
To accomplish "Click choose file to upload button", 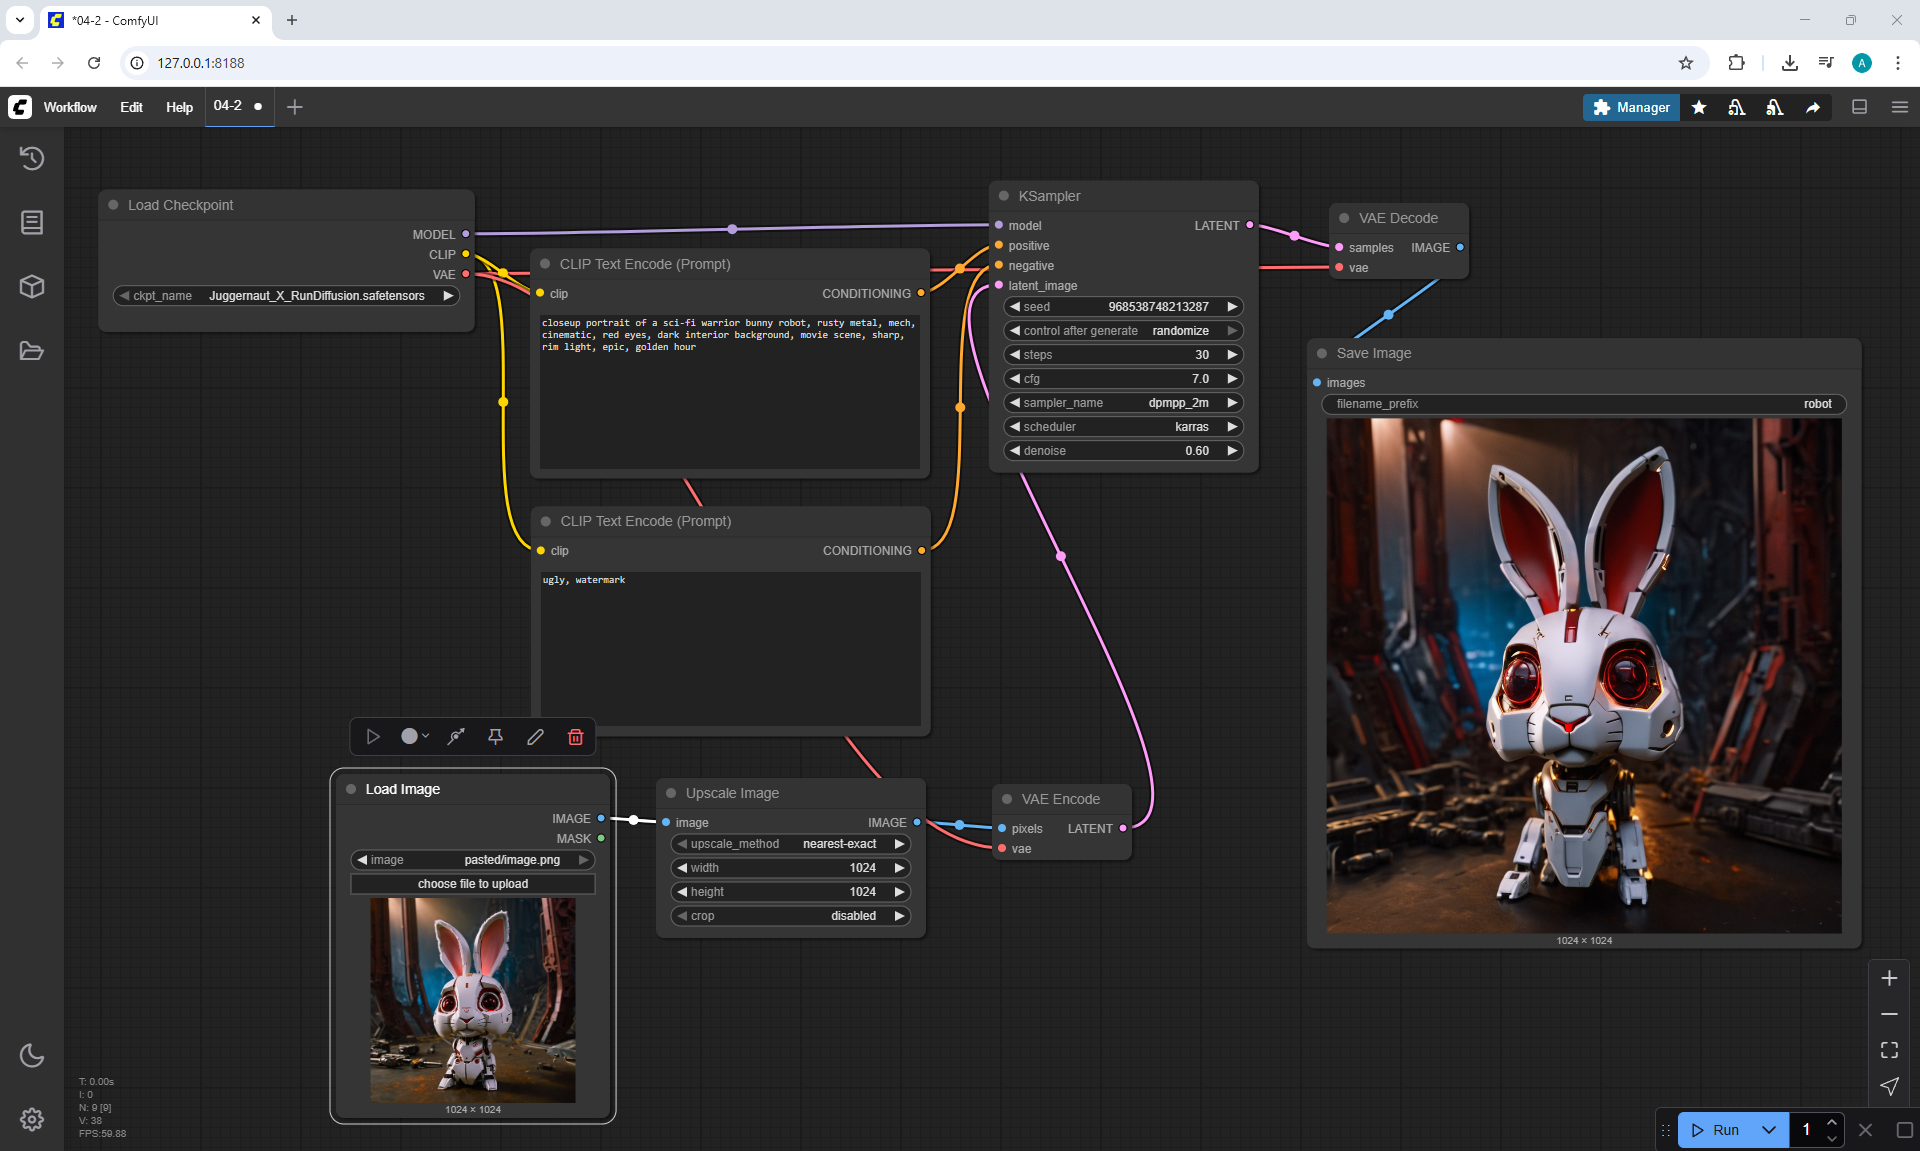I will pos(472,884).
